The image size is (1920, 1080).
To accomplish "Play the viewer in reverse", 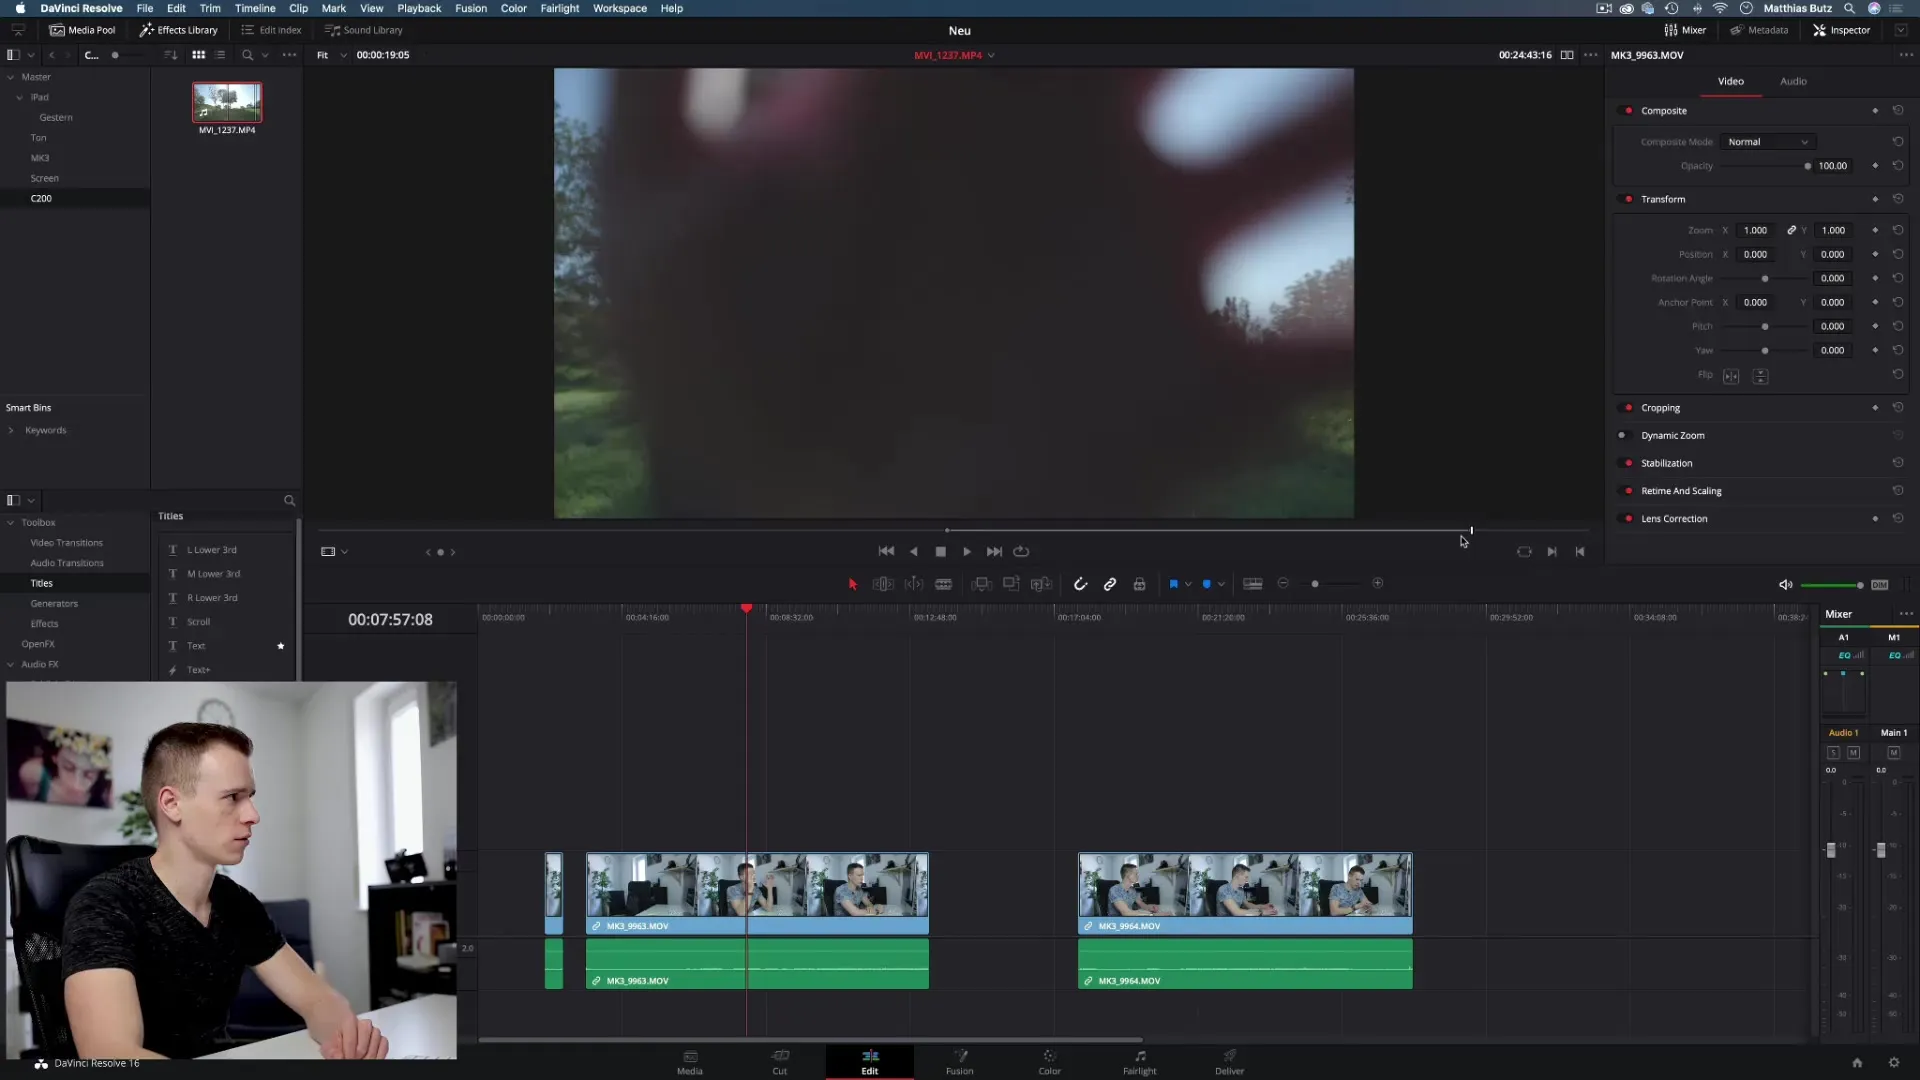I will click(x=913, y=552).
